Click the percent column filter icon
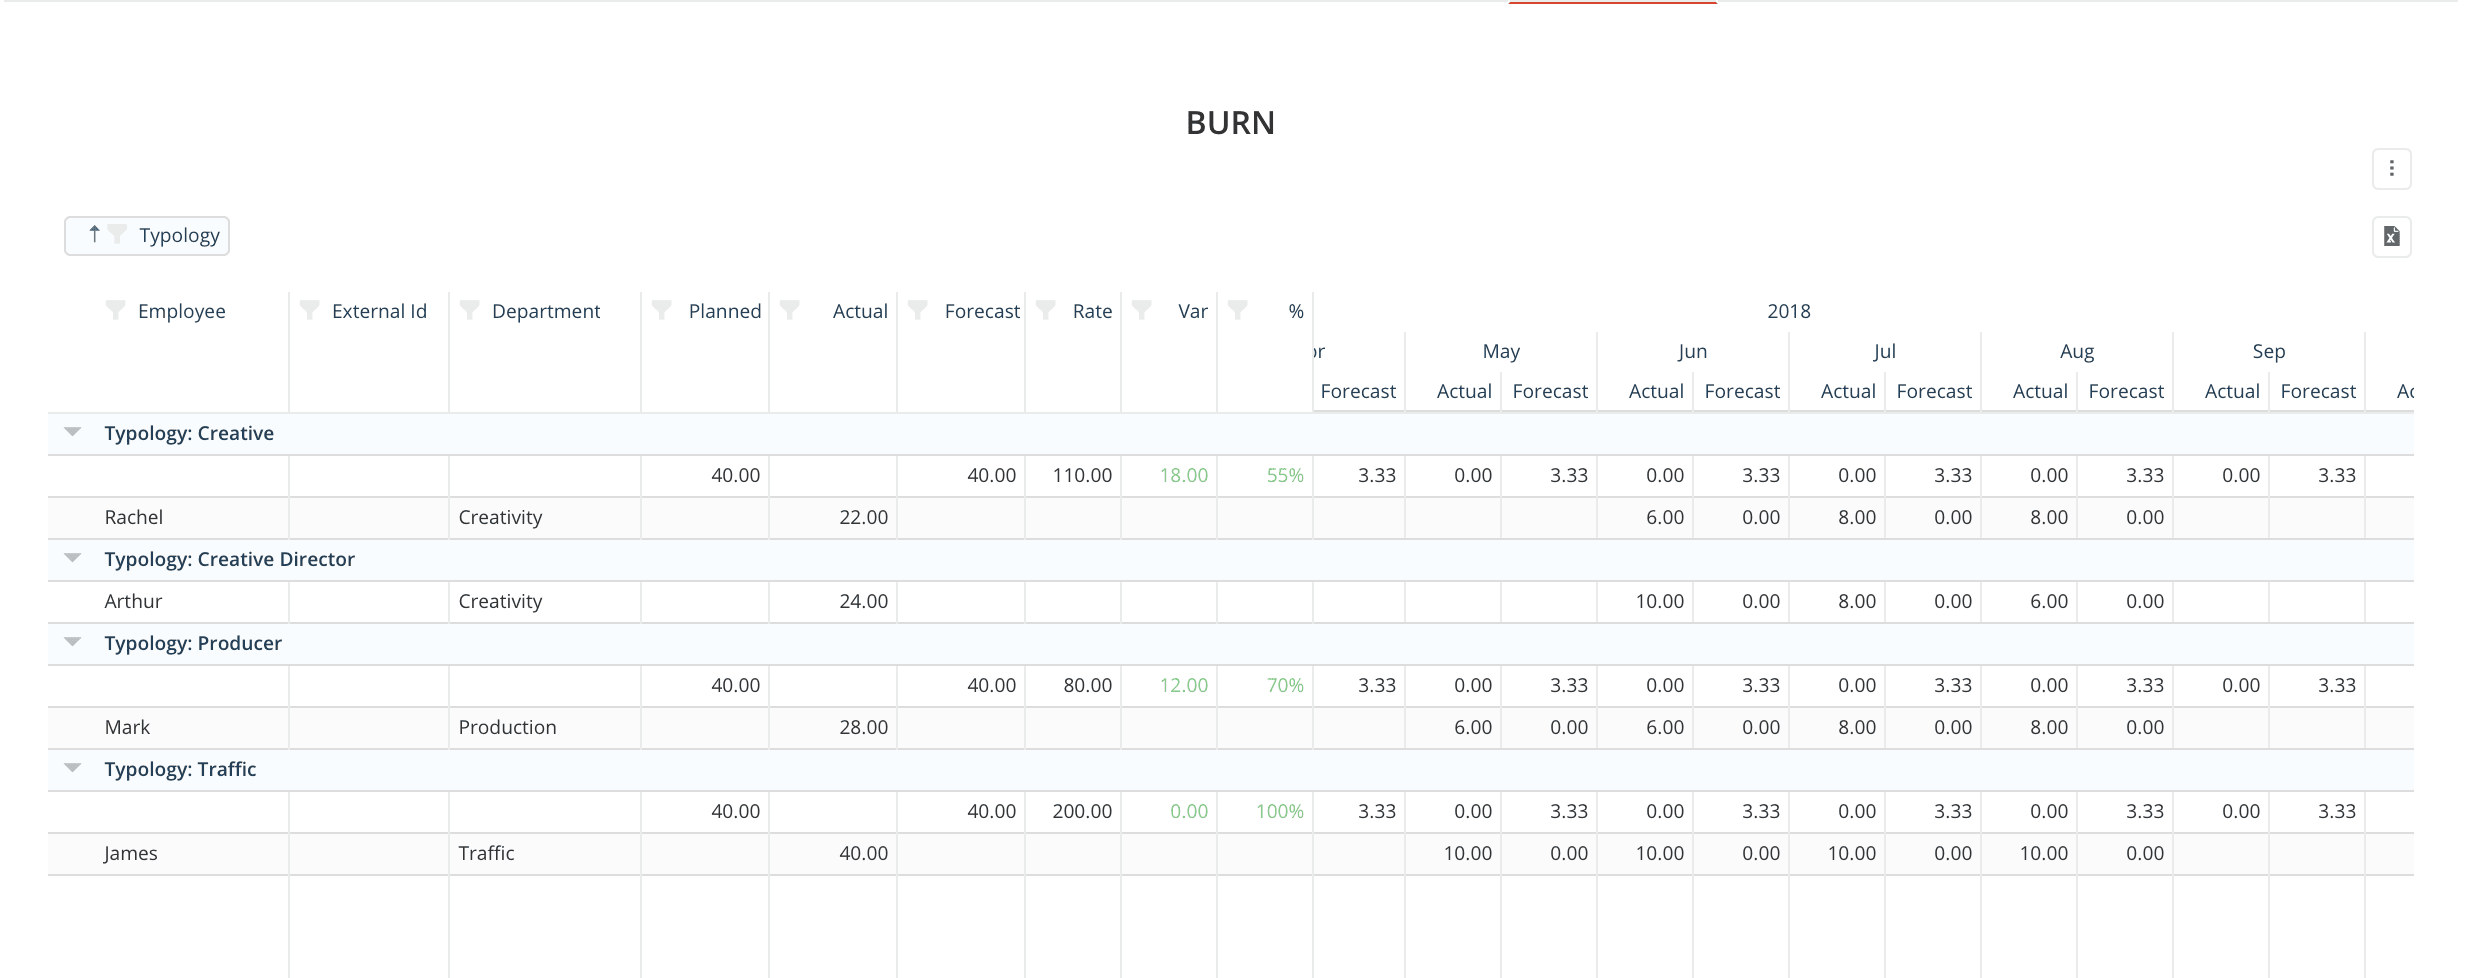This screenshot has height=978, width=2470. tap(1238, 311)
